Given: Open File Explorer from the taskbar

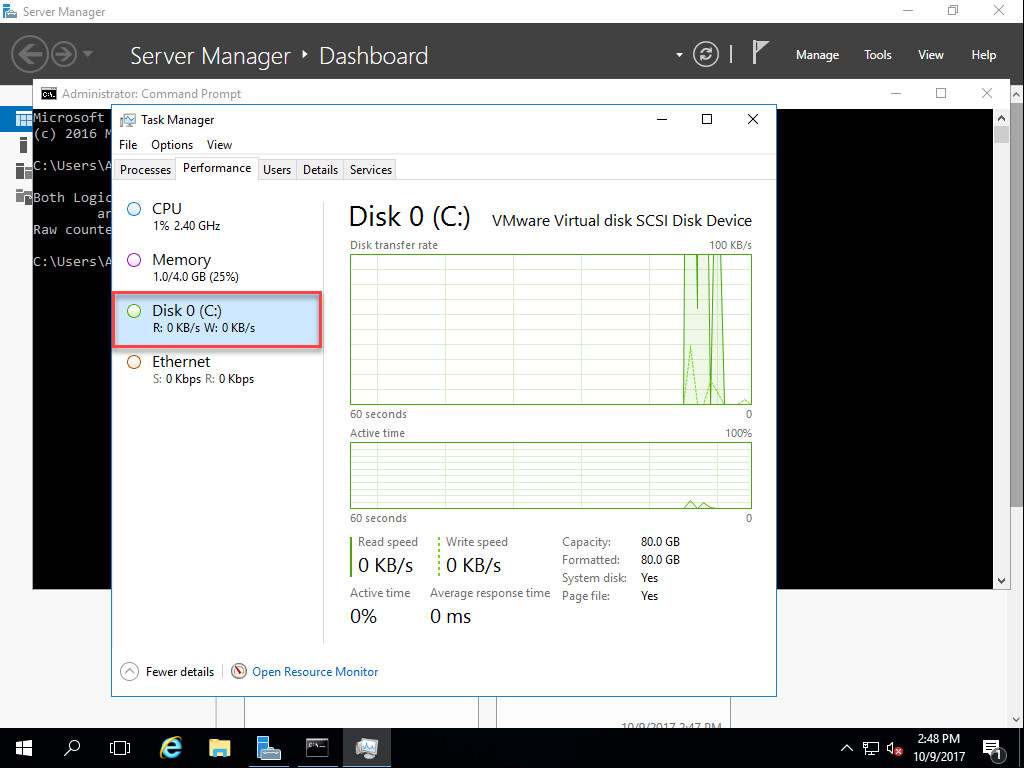Looking at the screenshot, I should pos(219,747).
